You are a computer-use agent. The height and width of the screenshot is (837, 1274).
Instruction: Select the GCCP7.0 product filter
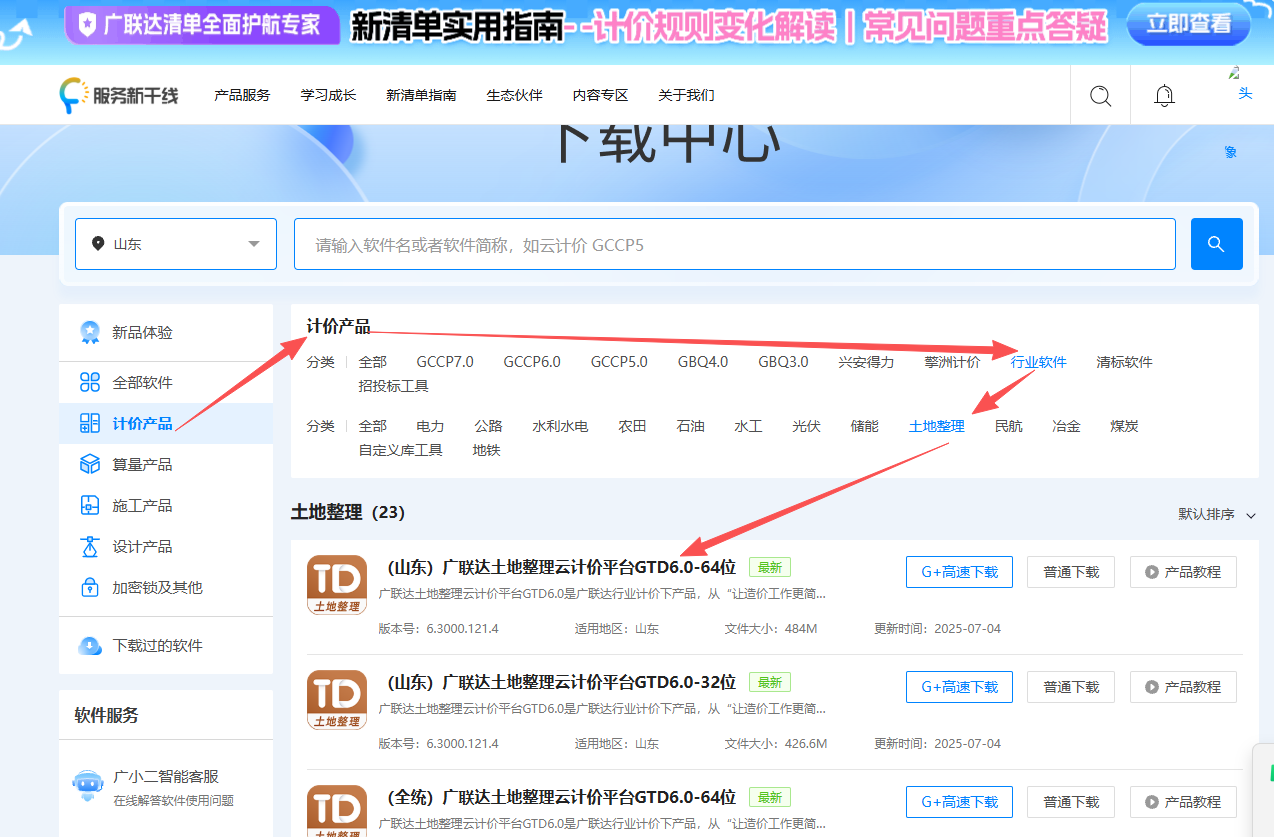445,362
